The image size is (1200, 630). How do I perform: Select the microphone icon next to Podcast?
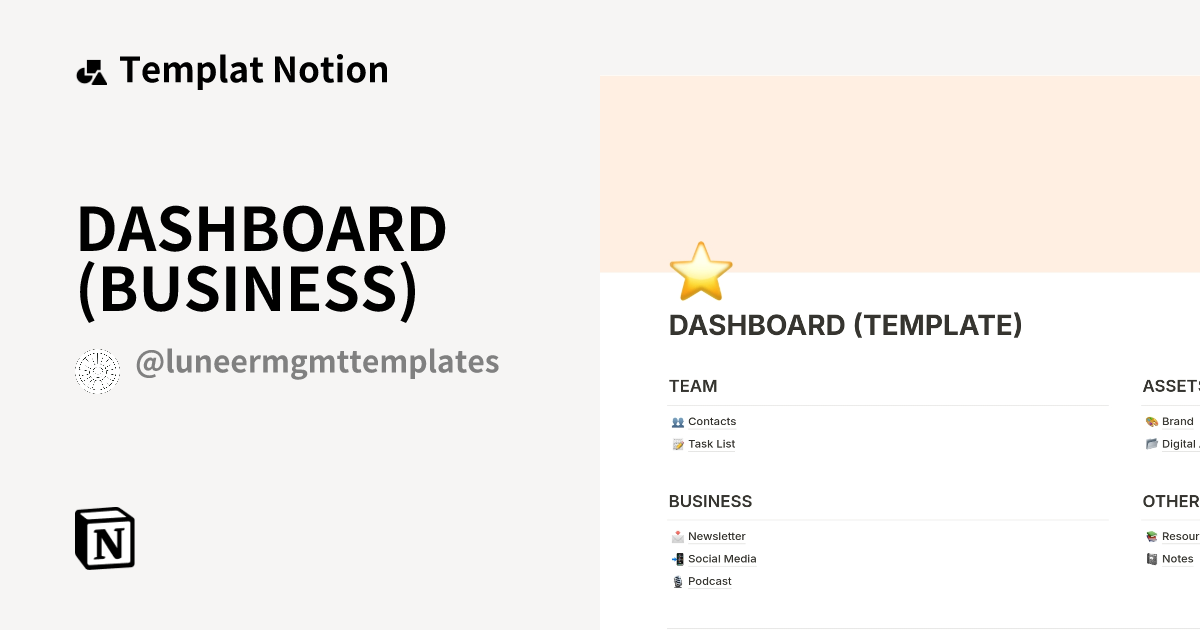[x=678, y=581]
